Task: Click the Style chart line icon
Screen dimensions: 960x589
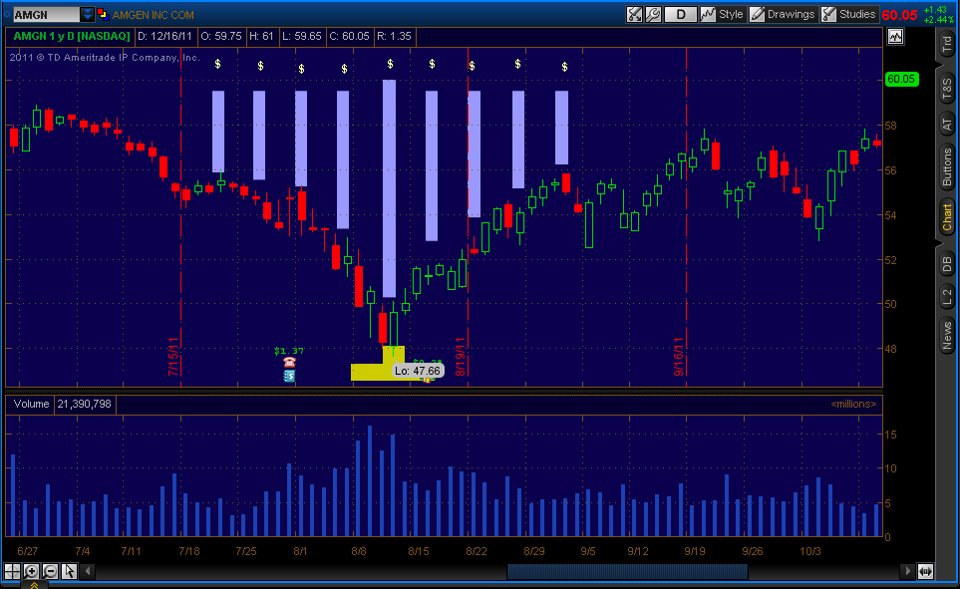Action: [x=708, y=14]
